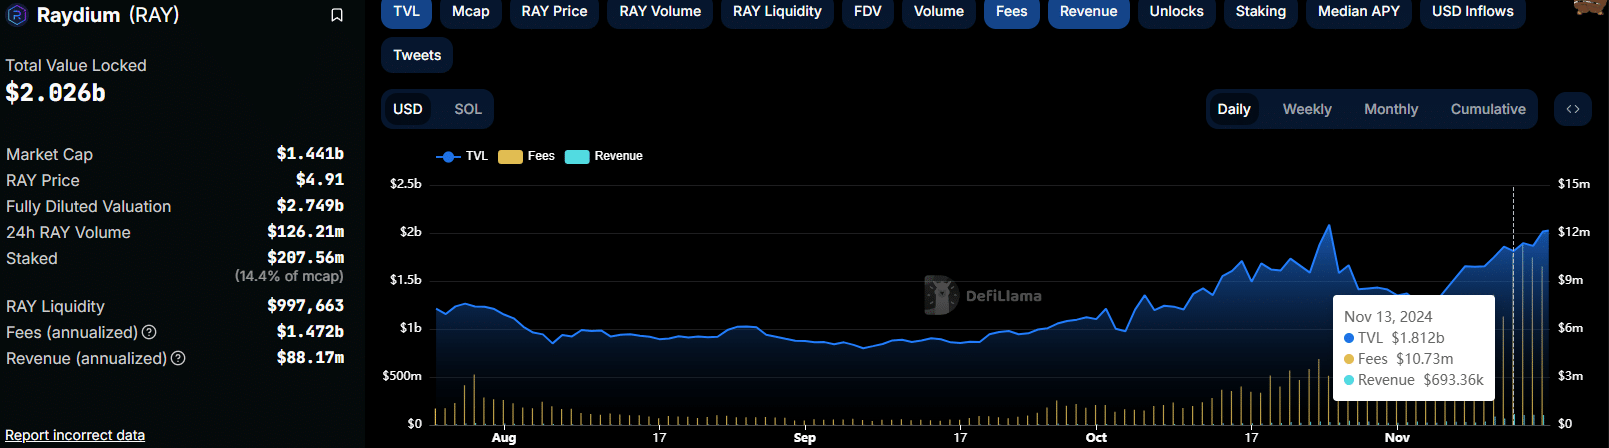Click the Oct x-axis date label
The width and height of the screenshot is (1609, 448).
point(1096,437)
